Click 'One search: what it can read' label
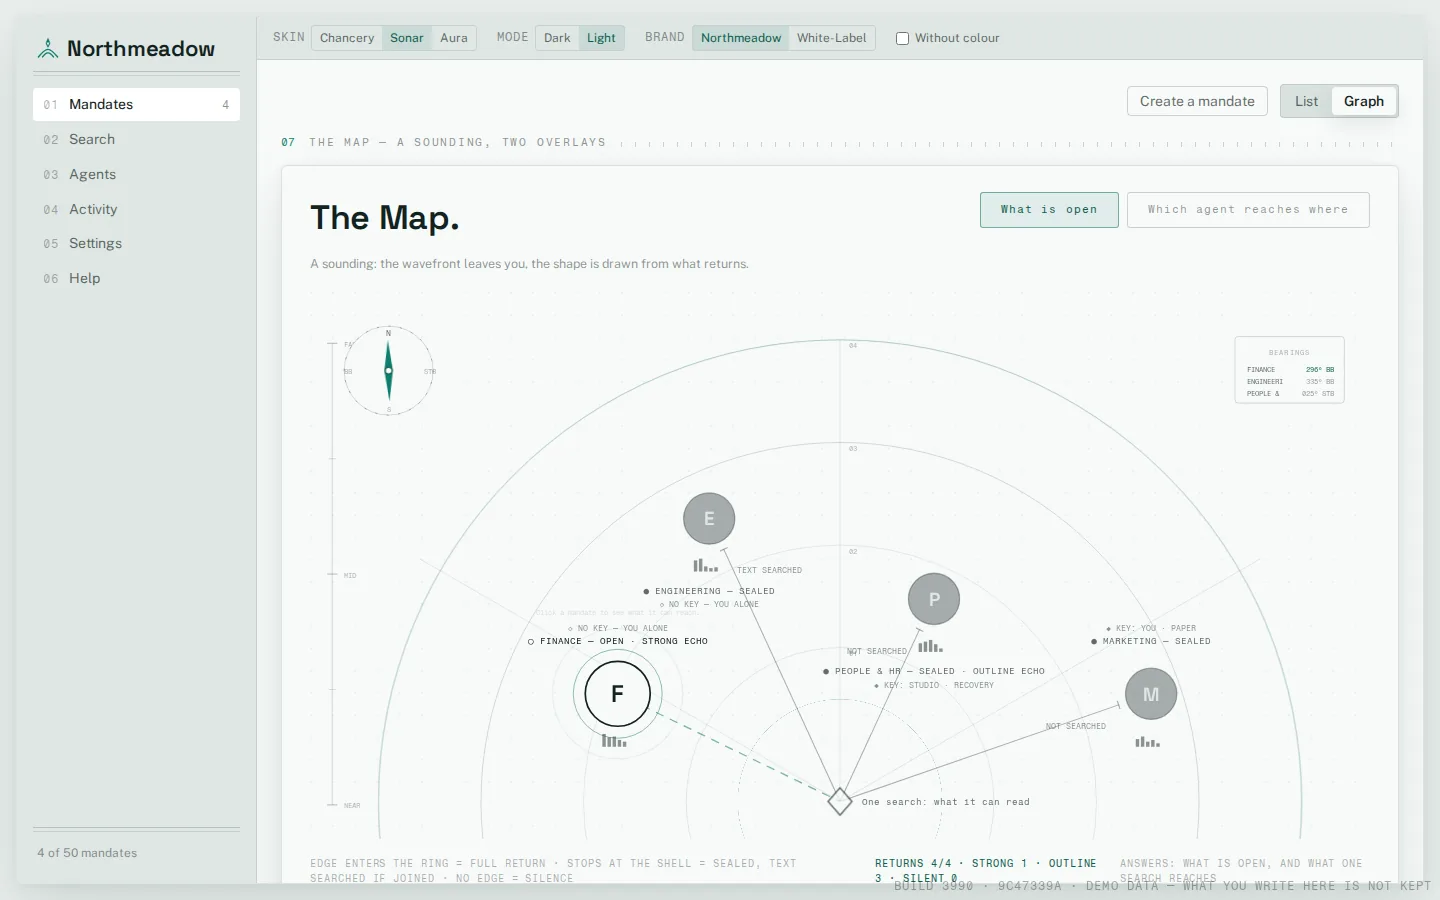Screen dimensions: 1440x900 pos(946,802)
